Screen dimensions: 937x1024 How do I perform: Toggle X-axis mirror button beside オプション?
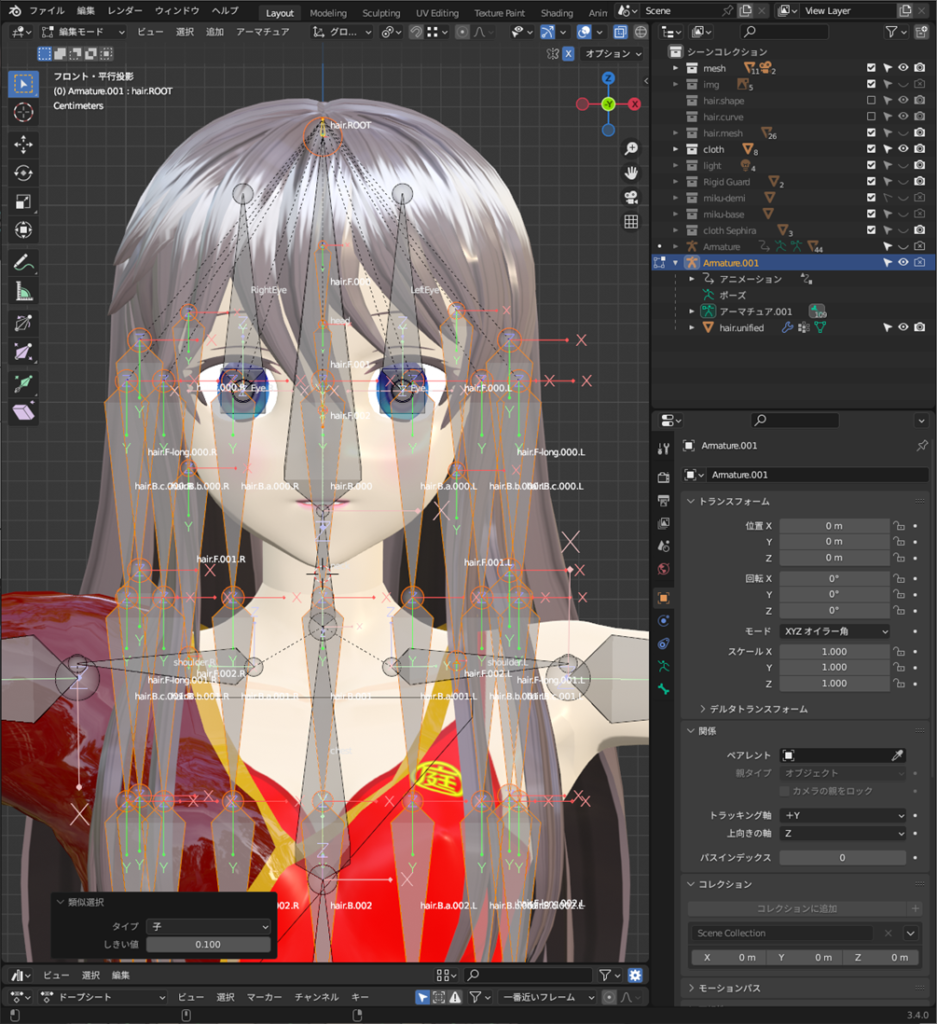[x=568, y=54]
